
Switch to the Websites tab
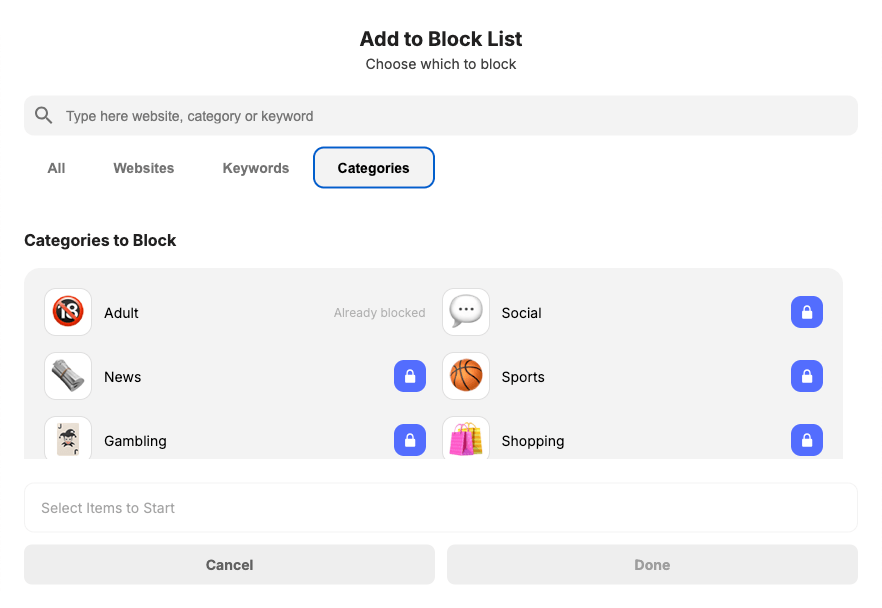143,167
